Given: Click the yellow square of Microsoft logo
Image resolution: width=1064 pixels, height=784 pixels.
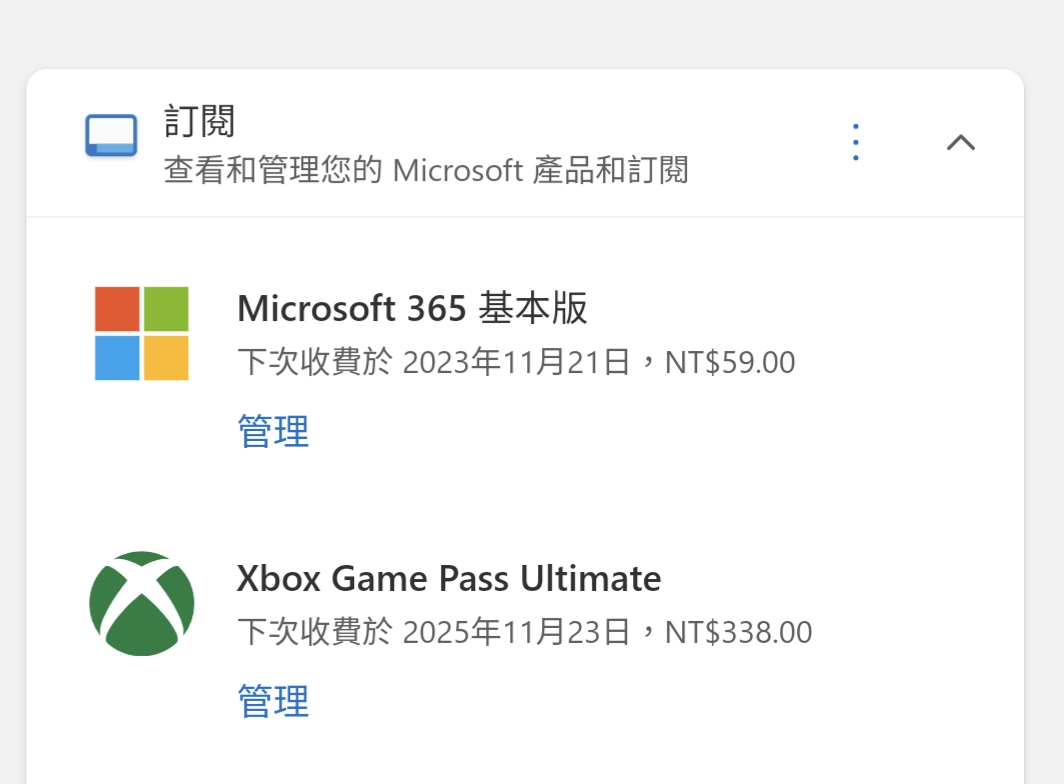Looking at the screenshot, I should tap(166, 357).
